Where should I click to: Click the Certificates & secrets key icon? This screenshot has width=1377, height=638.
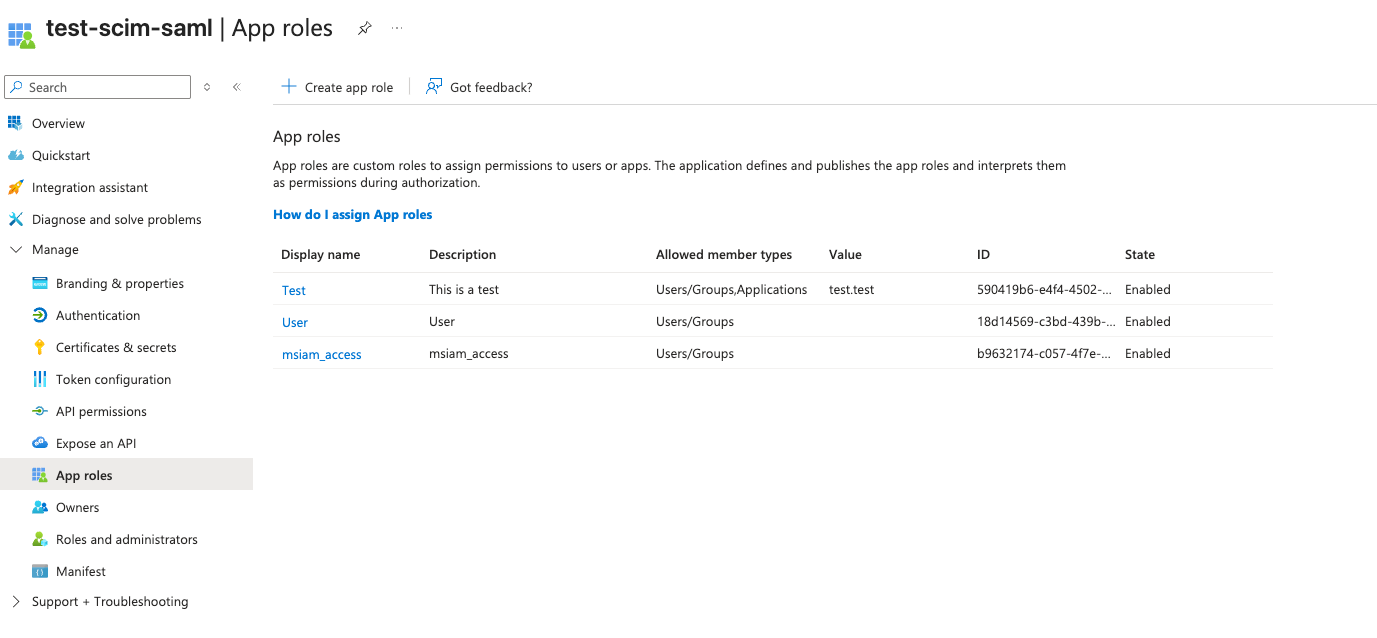click(40, 347)
